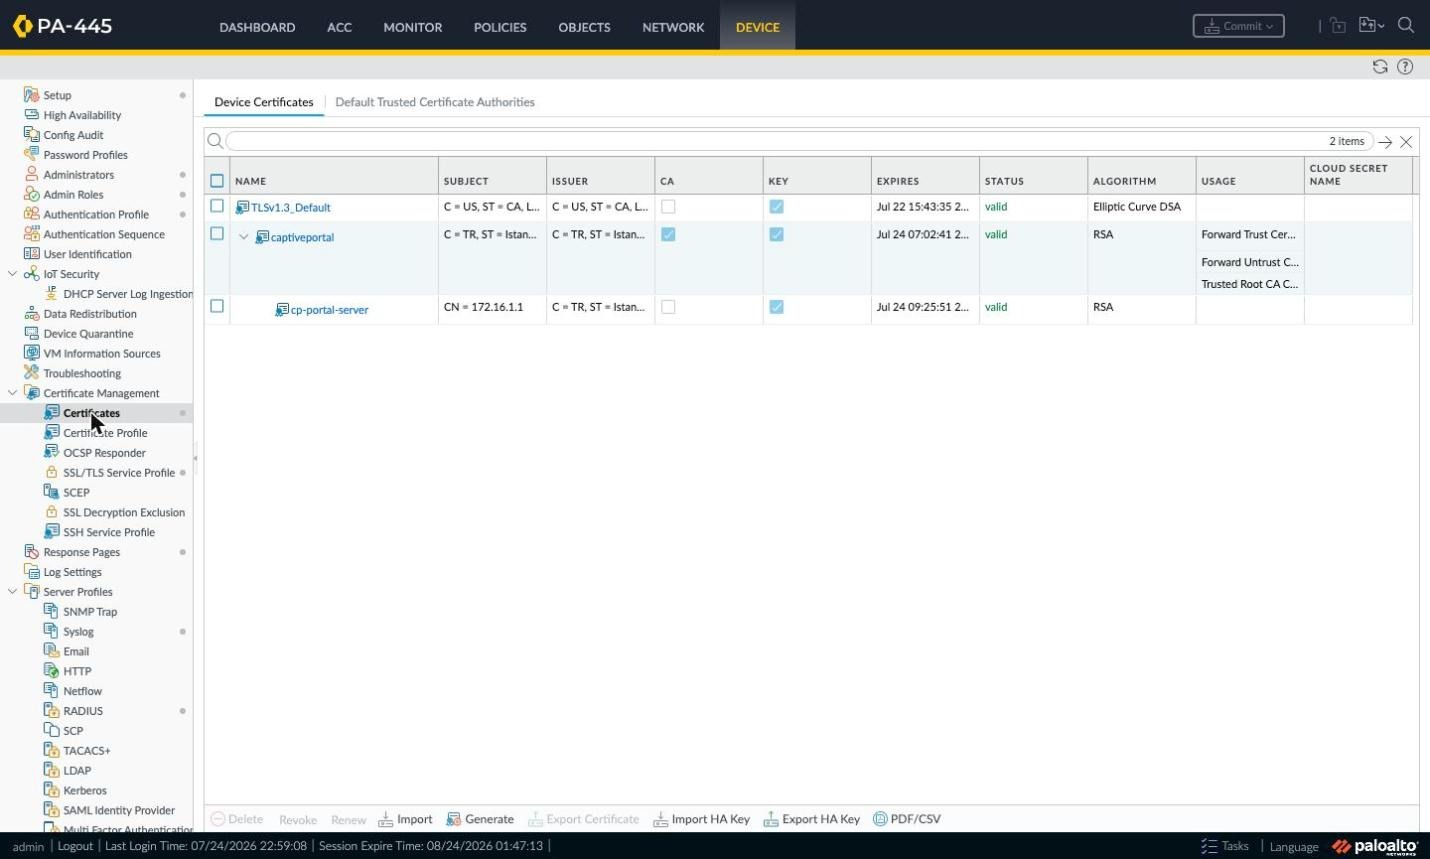This screenshot has height=859, width=1430.
Task: Click the LDAP server profile icon
Action: click(x=51, y=770)
